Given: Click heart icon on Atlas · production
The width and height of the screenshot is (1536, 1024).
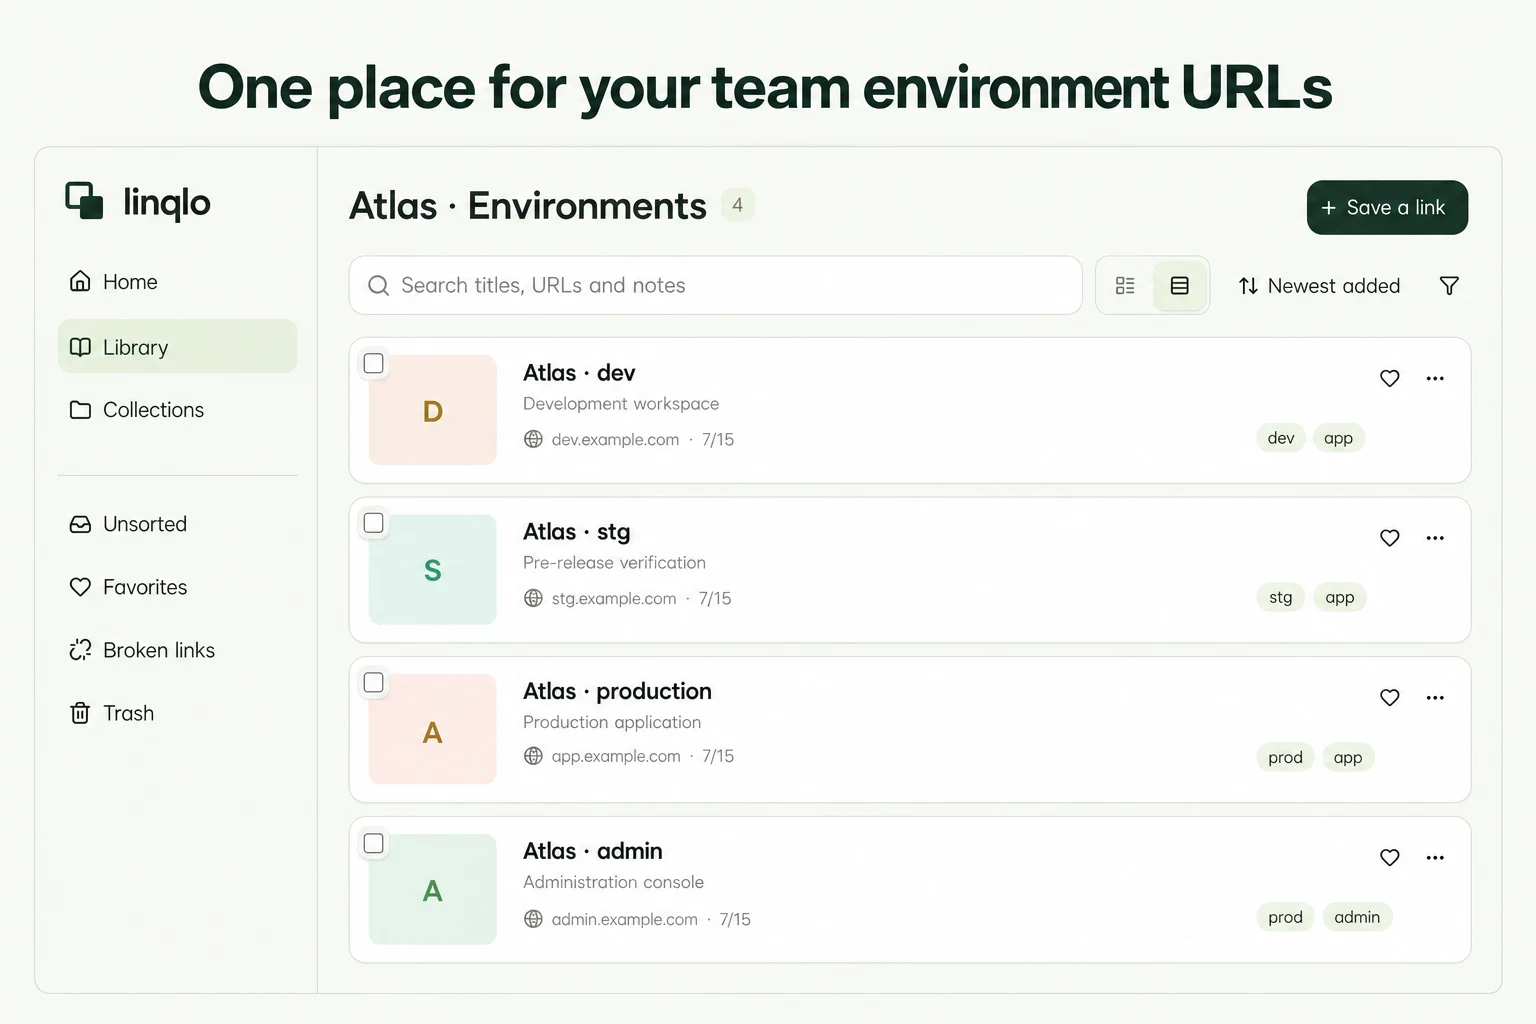Looking at the screenshot, I should tap(1389, 697).
